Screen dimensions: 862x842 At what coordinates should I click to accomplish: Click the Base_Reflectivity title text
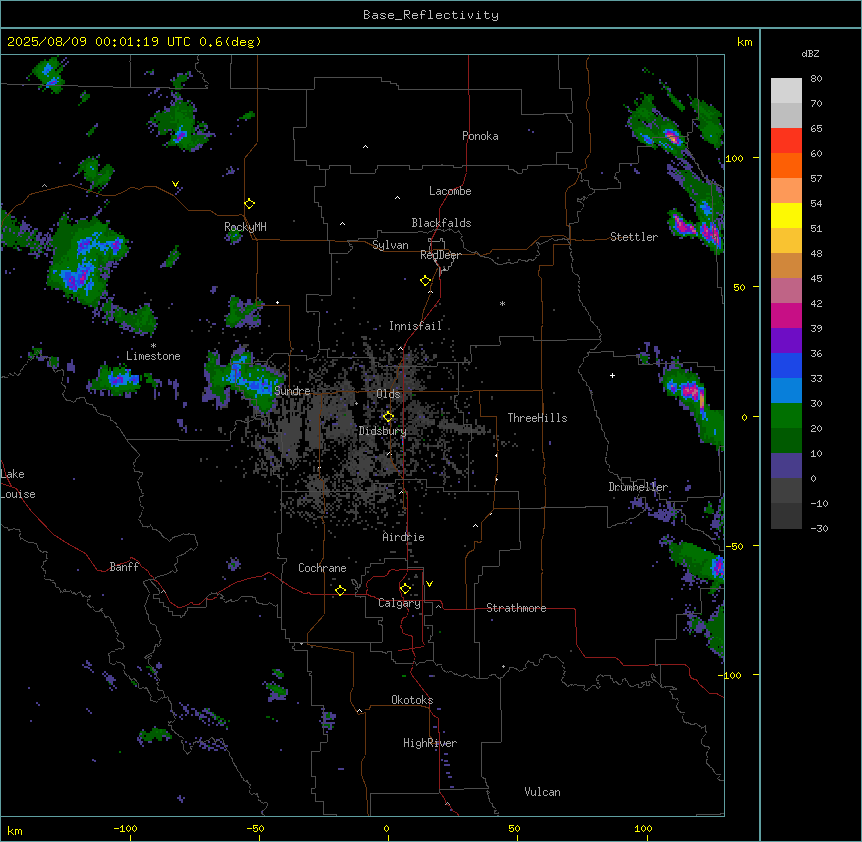[x=431, y=15]
